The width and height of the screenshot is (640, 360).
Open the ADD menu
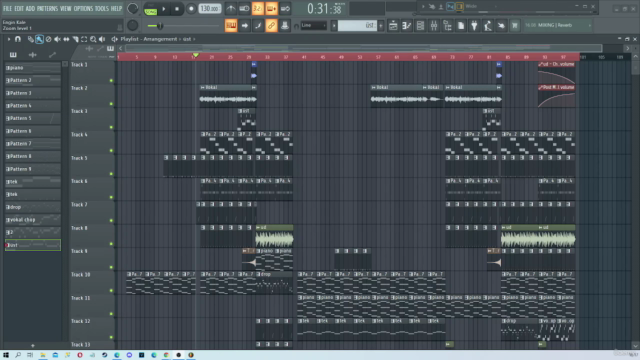coord(30,9)
